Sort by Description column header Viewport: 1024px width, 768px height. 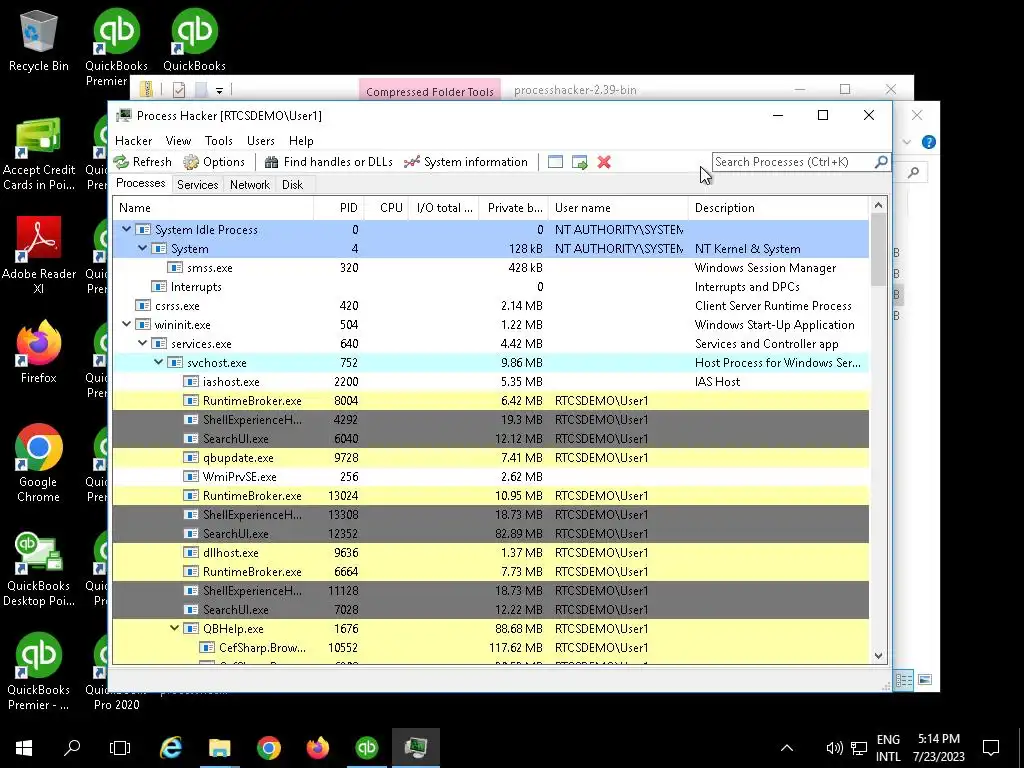point(778,208)
